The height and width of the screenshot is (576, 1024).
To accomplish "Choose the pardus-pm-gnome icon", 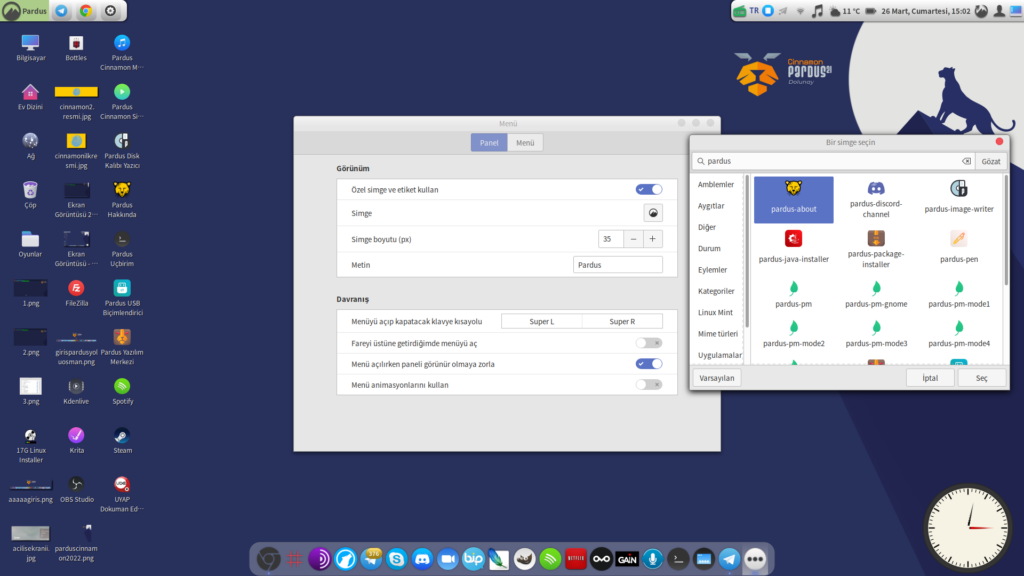I will (876, 294).
